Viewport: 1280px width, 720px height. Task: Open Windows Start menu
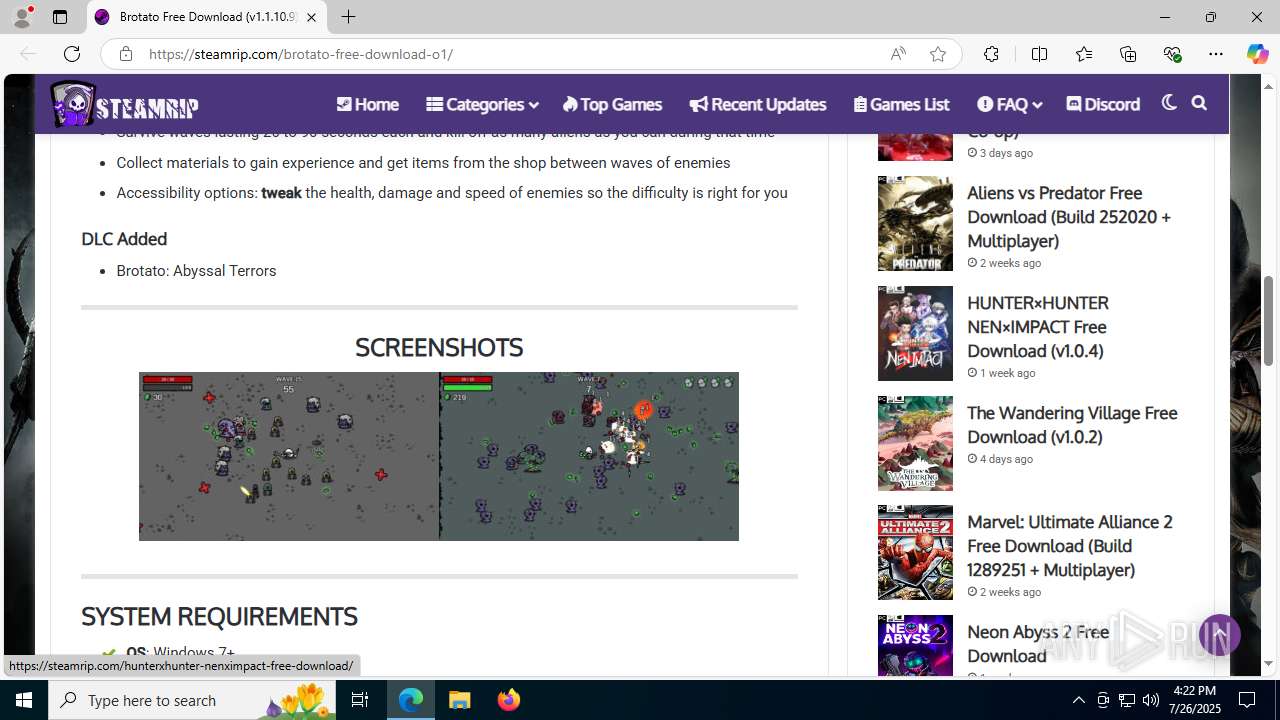24,700
